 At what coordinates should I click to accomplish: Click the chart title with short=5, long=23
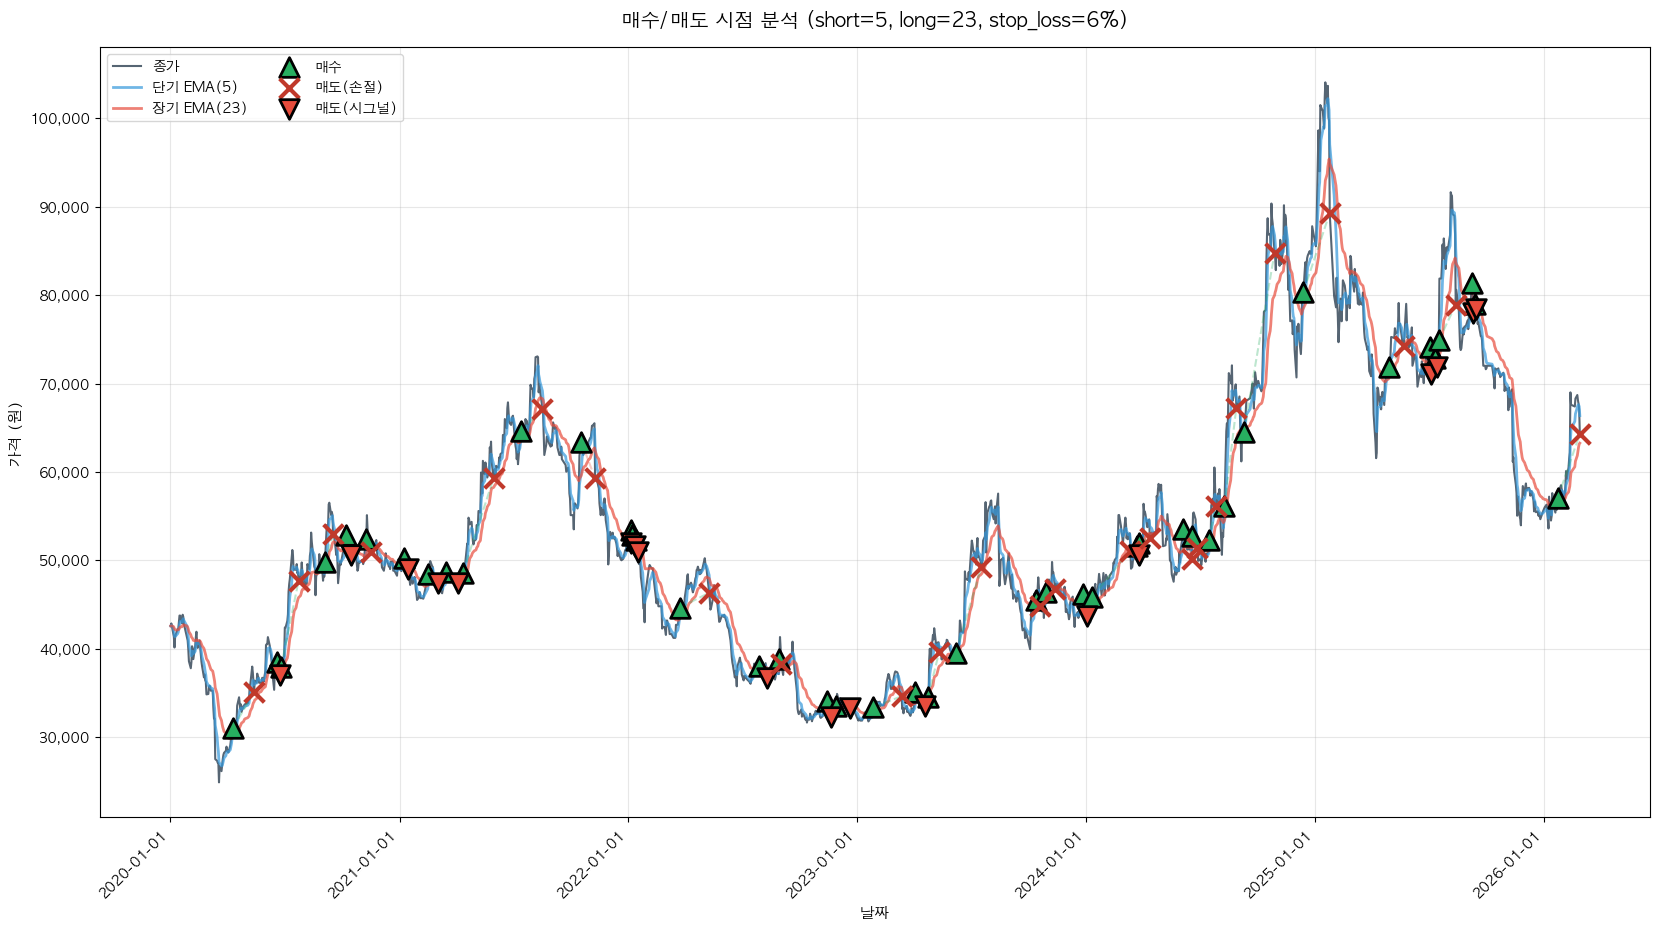874,20
